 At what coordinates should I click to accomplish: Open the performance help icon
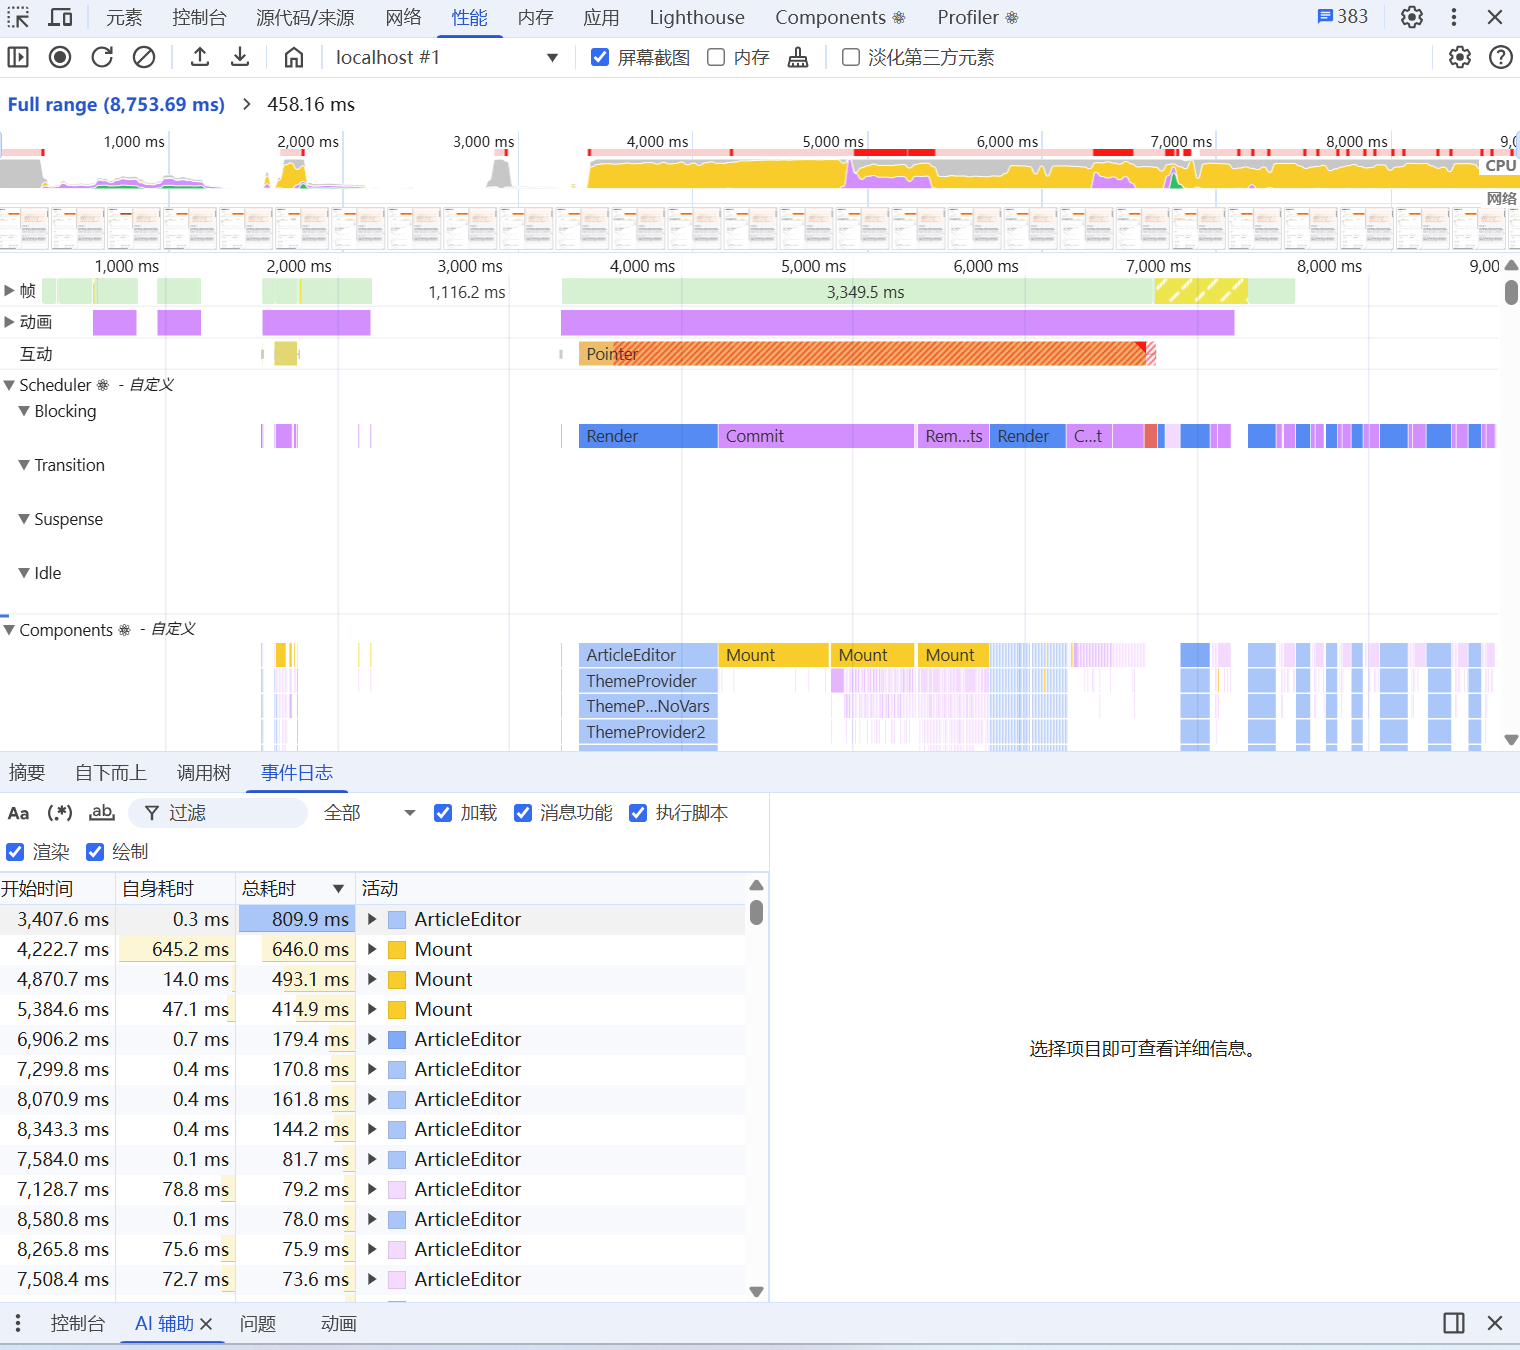[x=1501, y=57]
